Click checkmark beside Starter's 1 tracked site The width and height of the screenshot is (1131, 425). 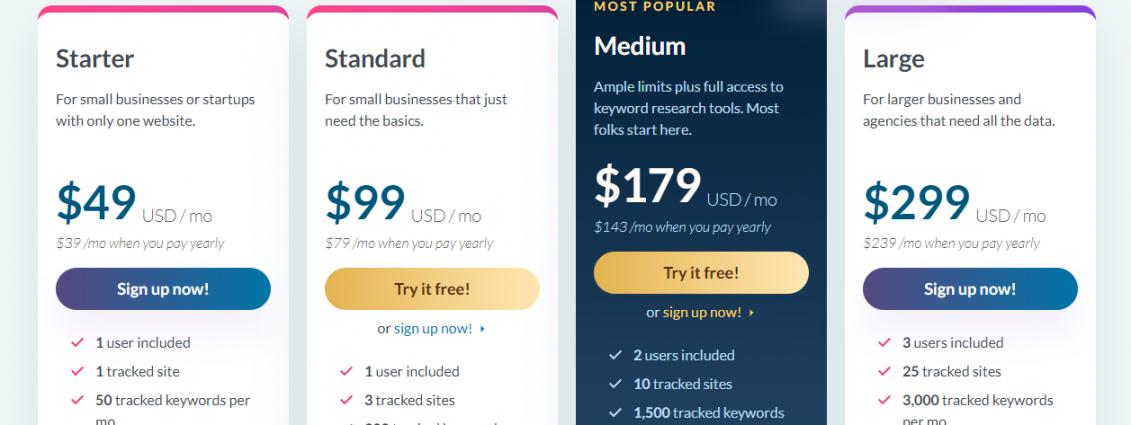tap(77, 371)
